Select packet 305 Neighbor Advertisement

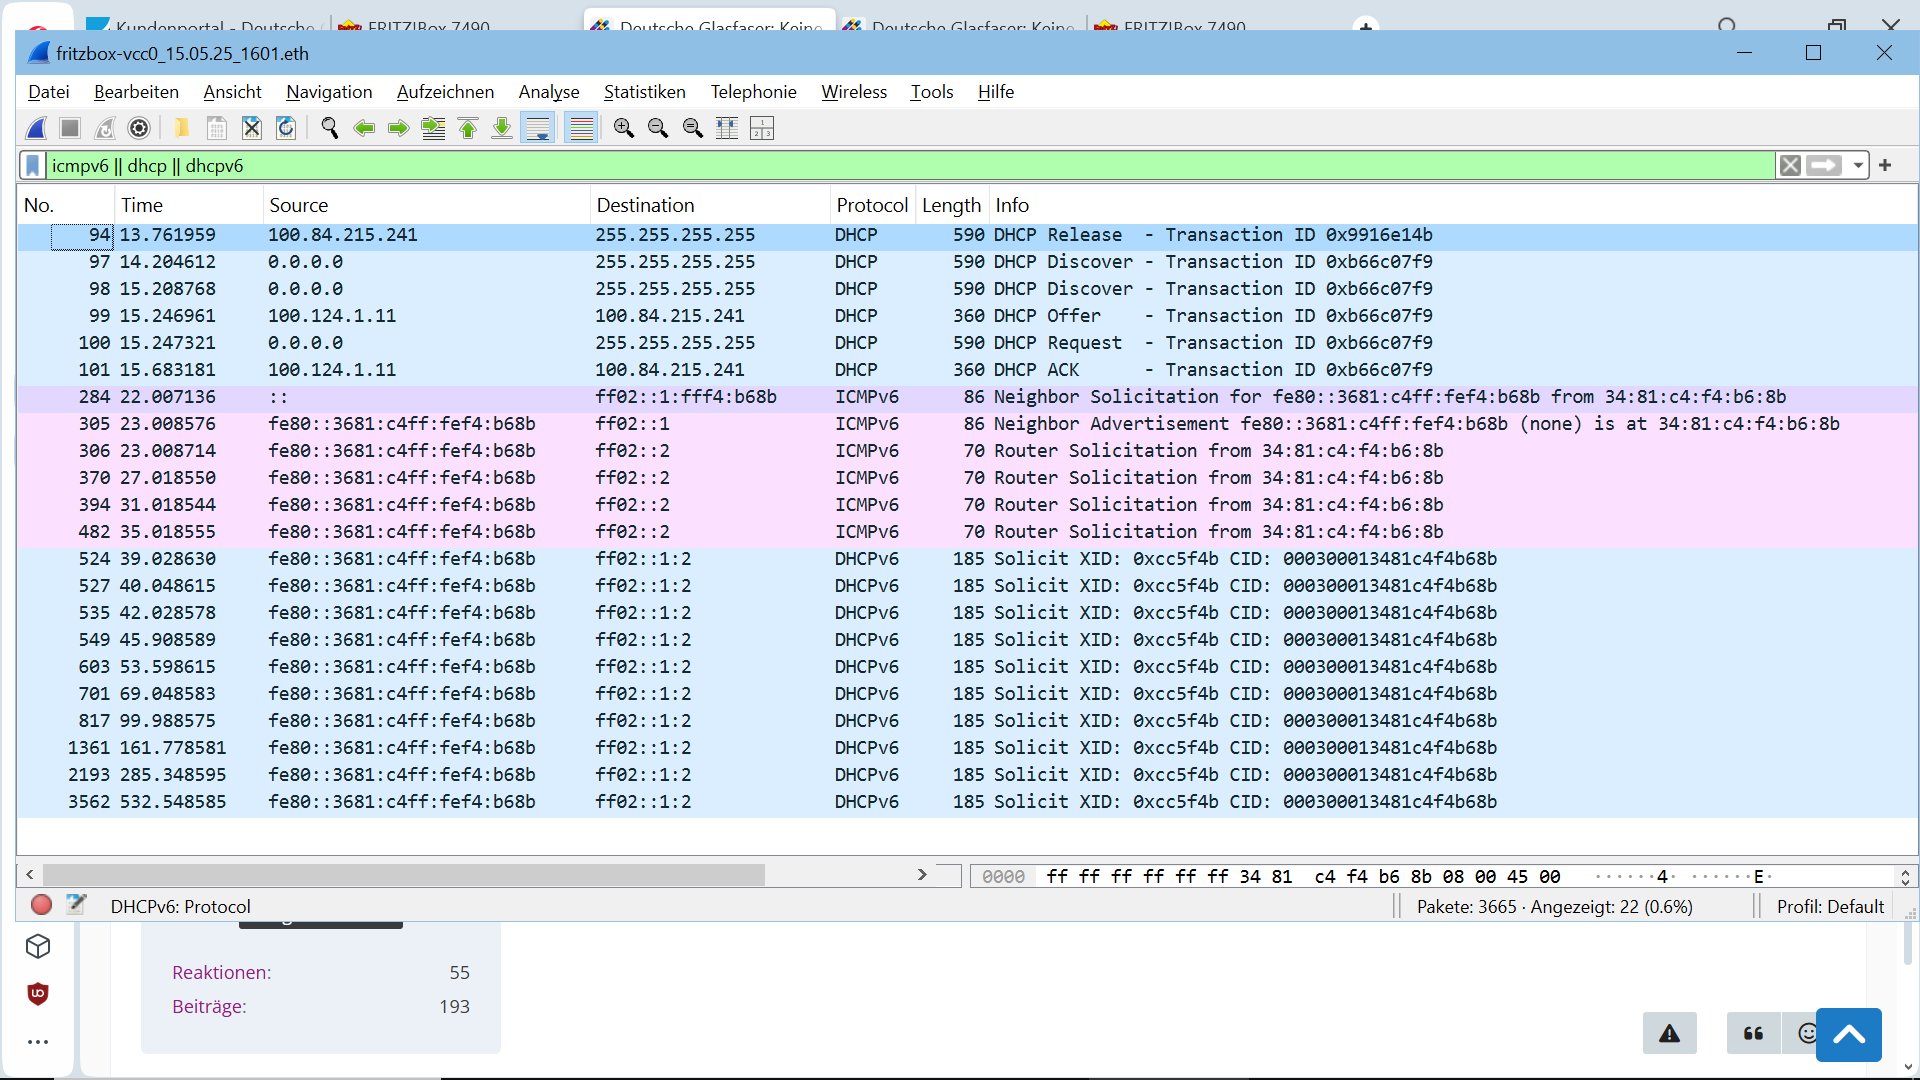[967, 424]
